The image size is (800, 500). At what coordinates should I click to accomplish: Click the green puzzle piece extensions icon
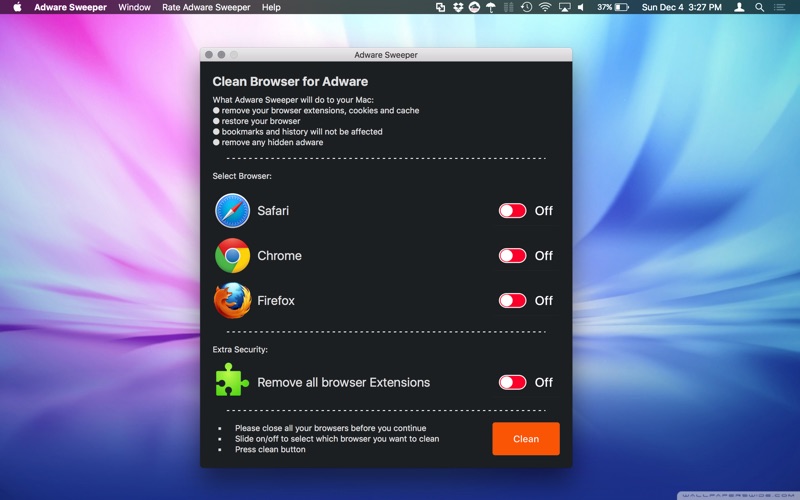(232, 380)
